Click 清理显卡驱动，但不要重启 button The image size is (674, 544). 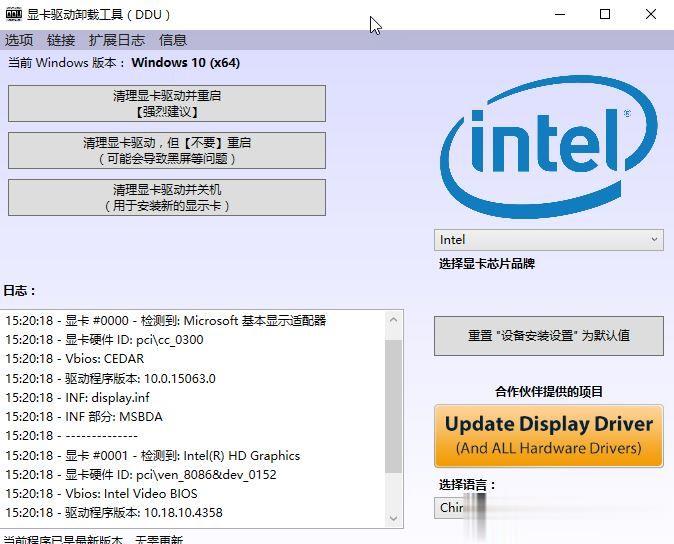tap(167, 150)
